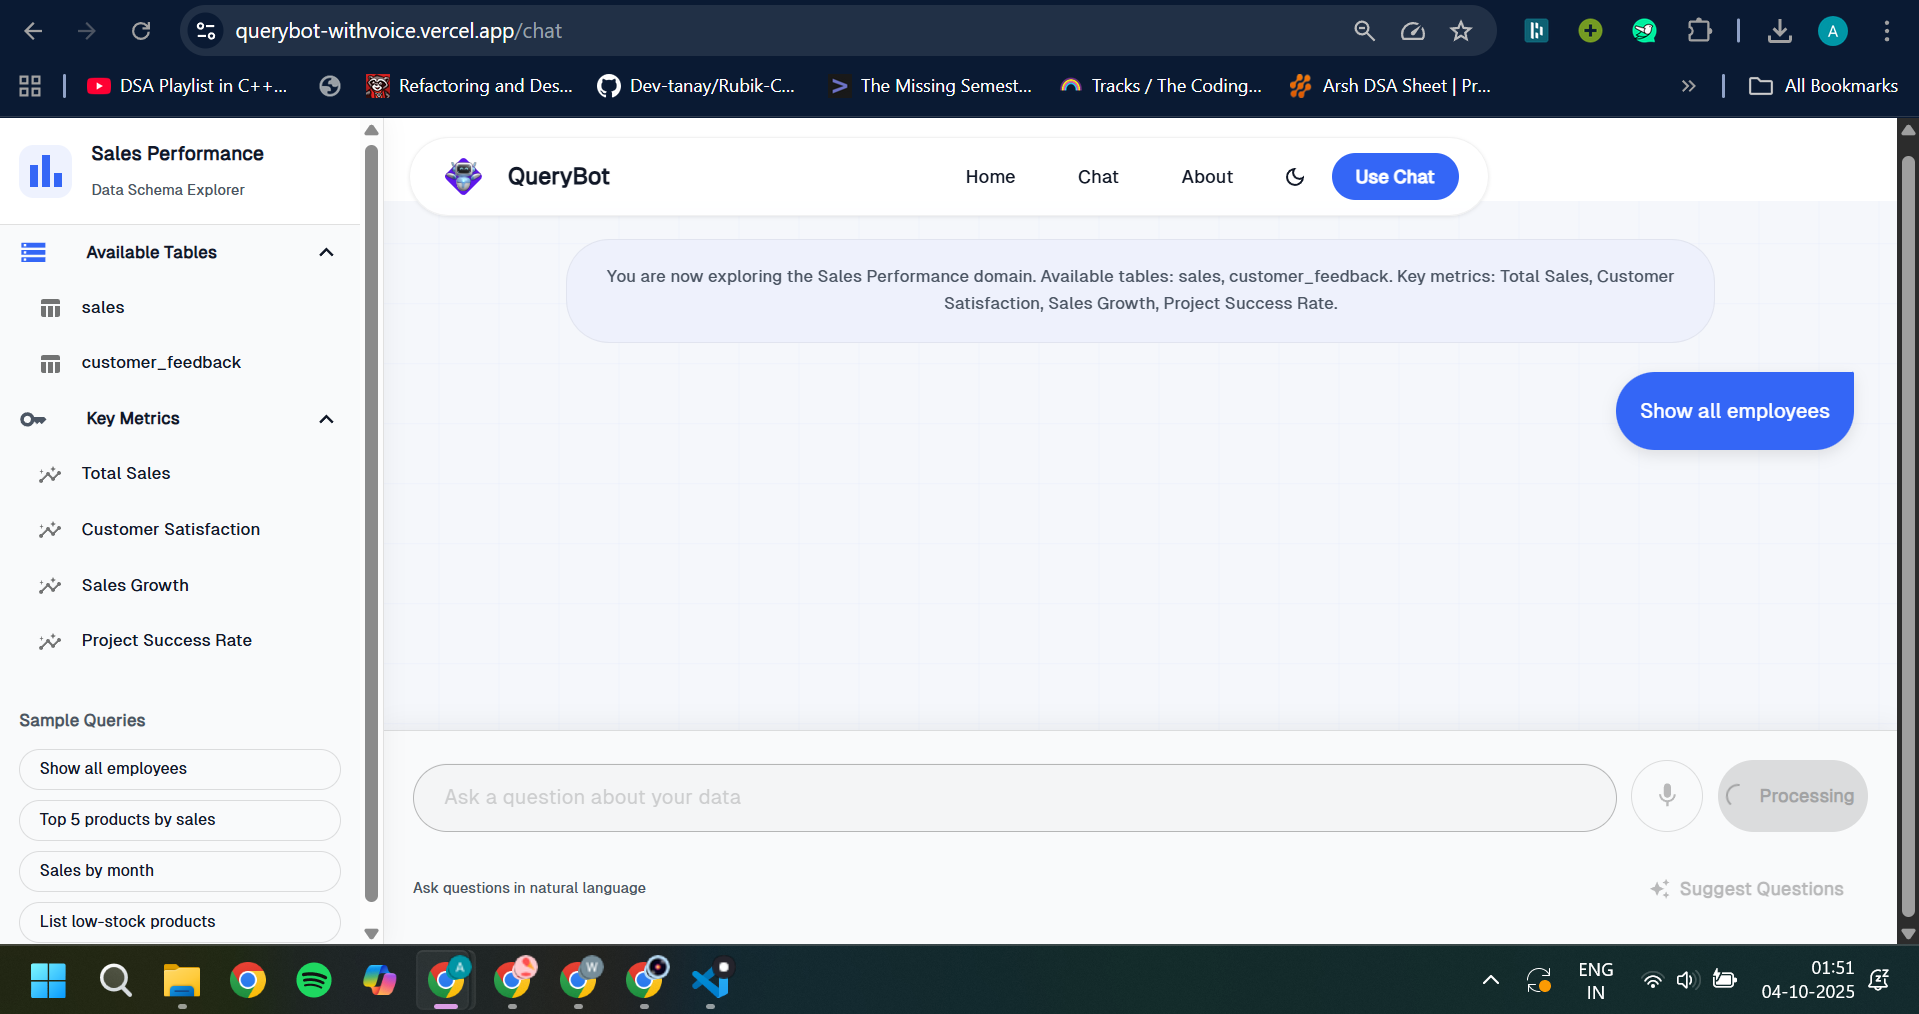
Task: Click the sample query Show all employees
Action: point(180,769)
